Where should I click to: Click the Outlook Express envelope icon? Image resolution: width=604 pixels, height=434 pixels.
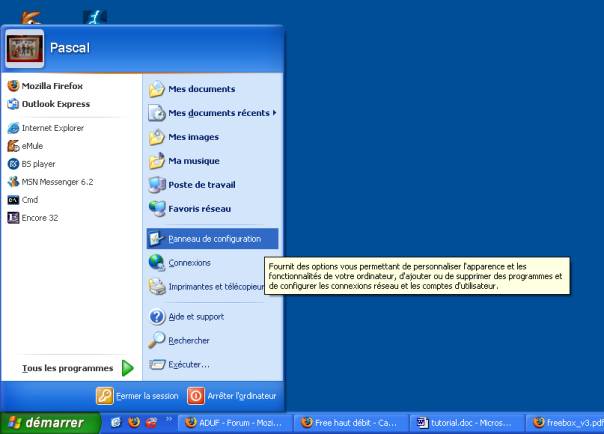13,104
